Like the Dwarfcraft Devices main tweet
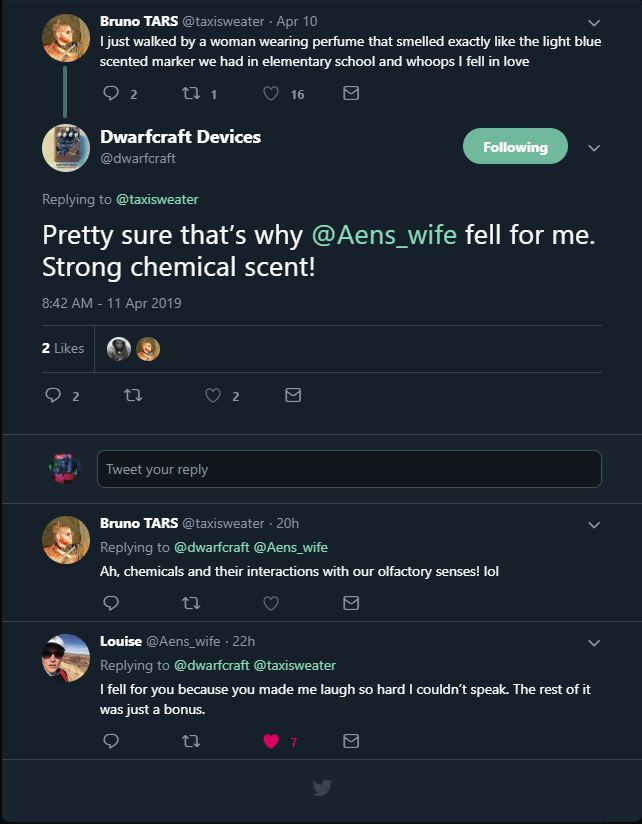This screenshot has width=642, height=824. tap(212, 396)
